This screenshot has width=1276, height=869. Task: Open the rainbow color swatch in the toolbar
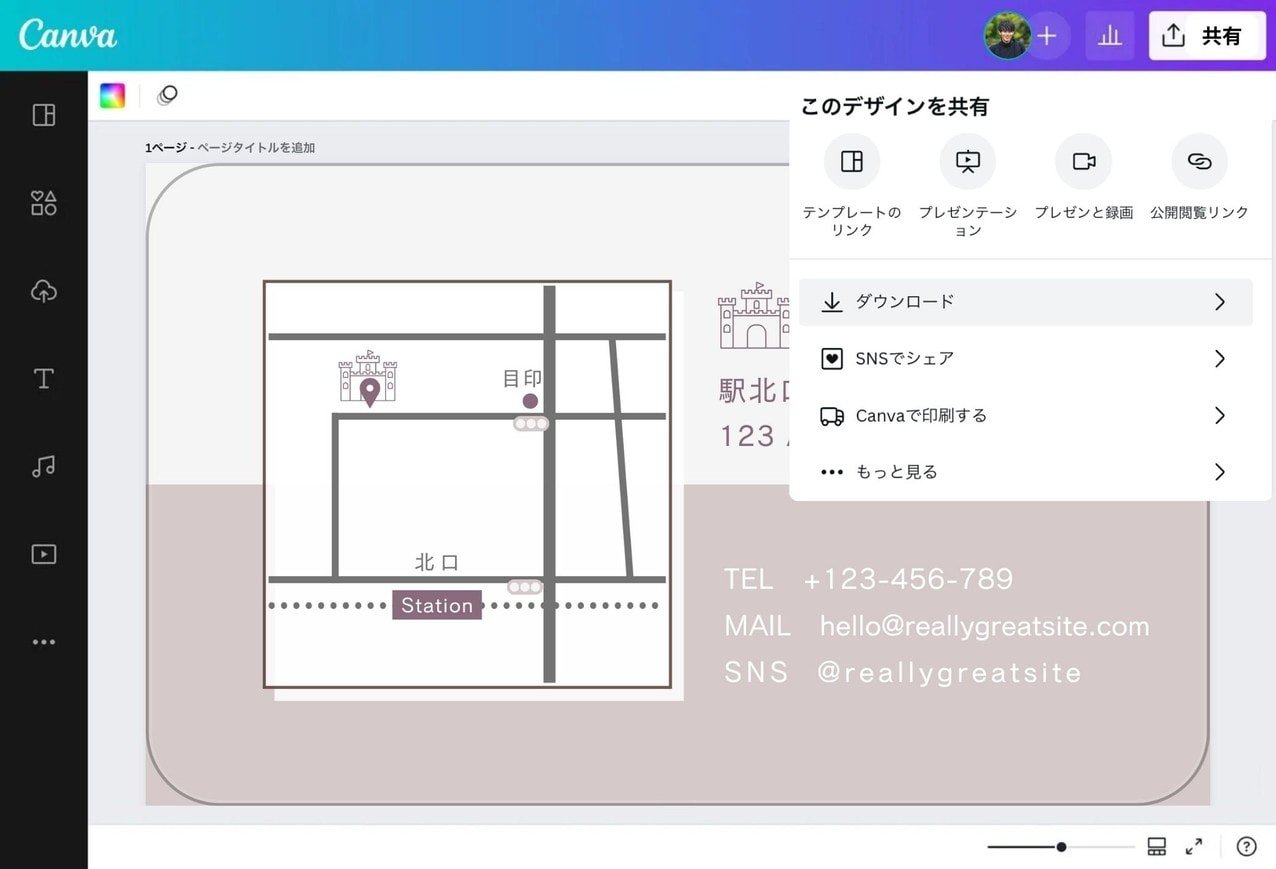(112, 95)
